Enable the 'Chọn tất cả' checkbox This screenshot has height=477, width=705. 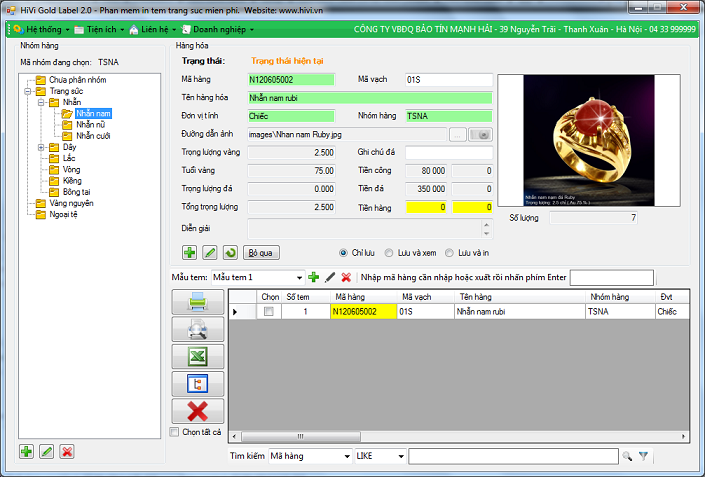point(175,432)
